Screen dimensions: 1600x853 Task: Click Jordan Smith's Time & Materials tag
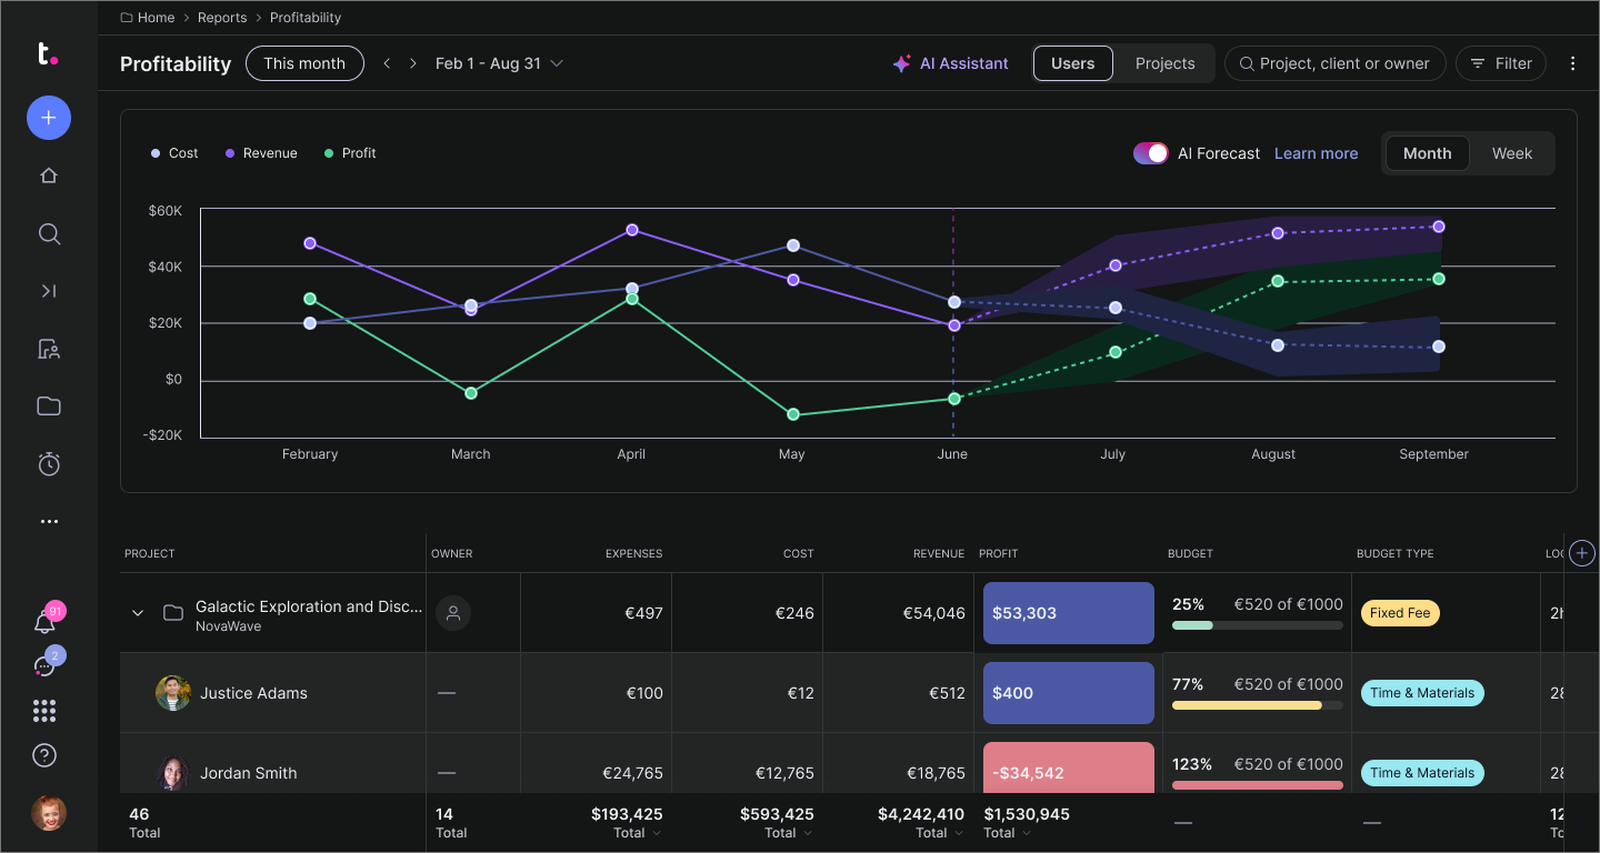pos(1422,773)
